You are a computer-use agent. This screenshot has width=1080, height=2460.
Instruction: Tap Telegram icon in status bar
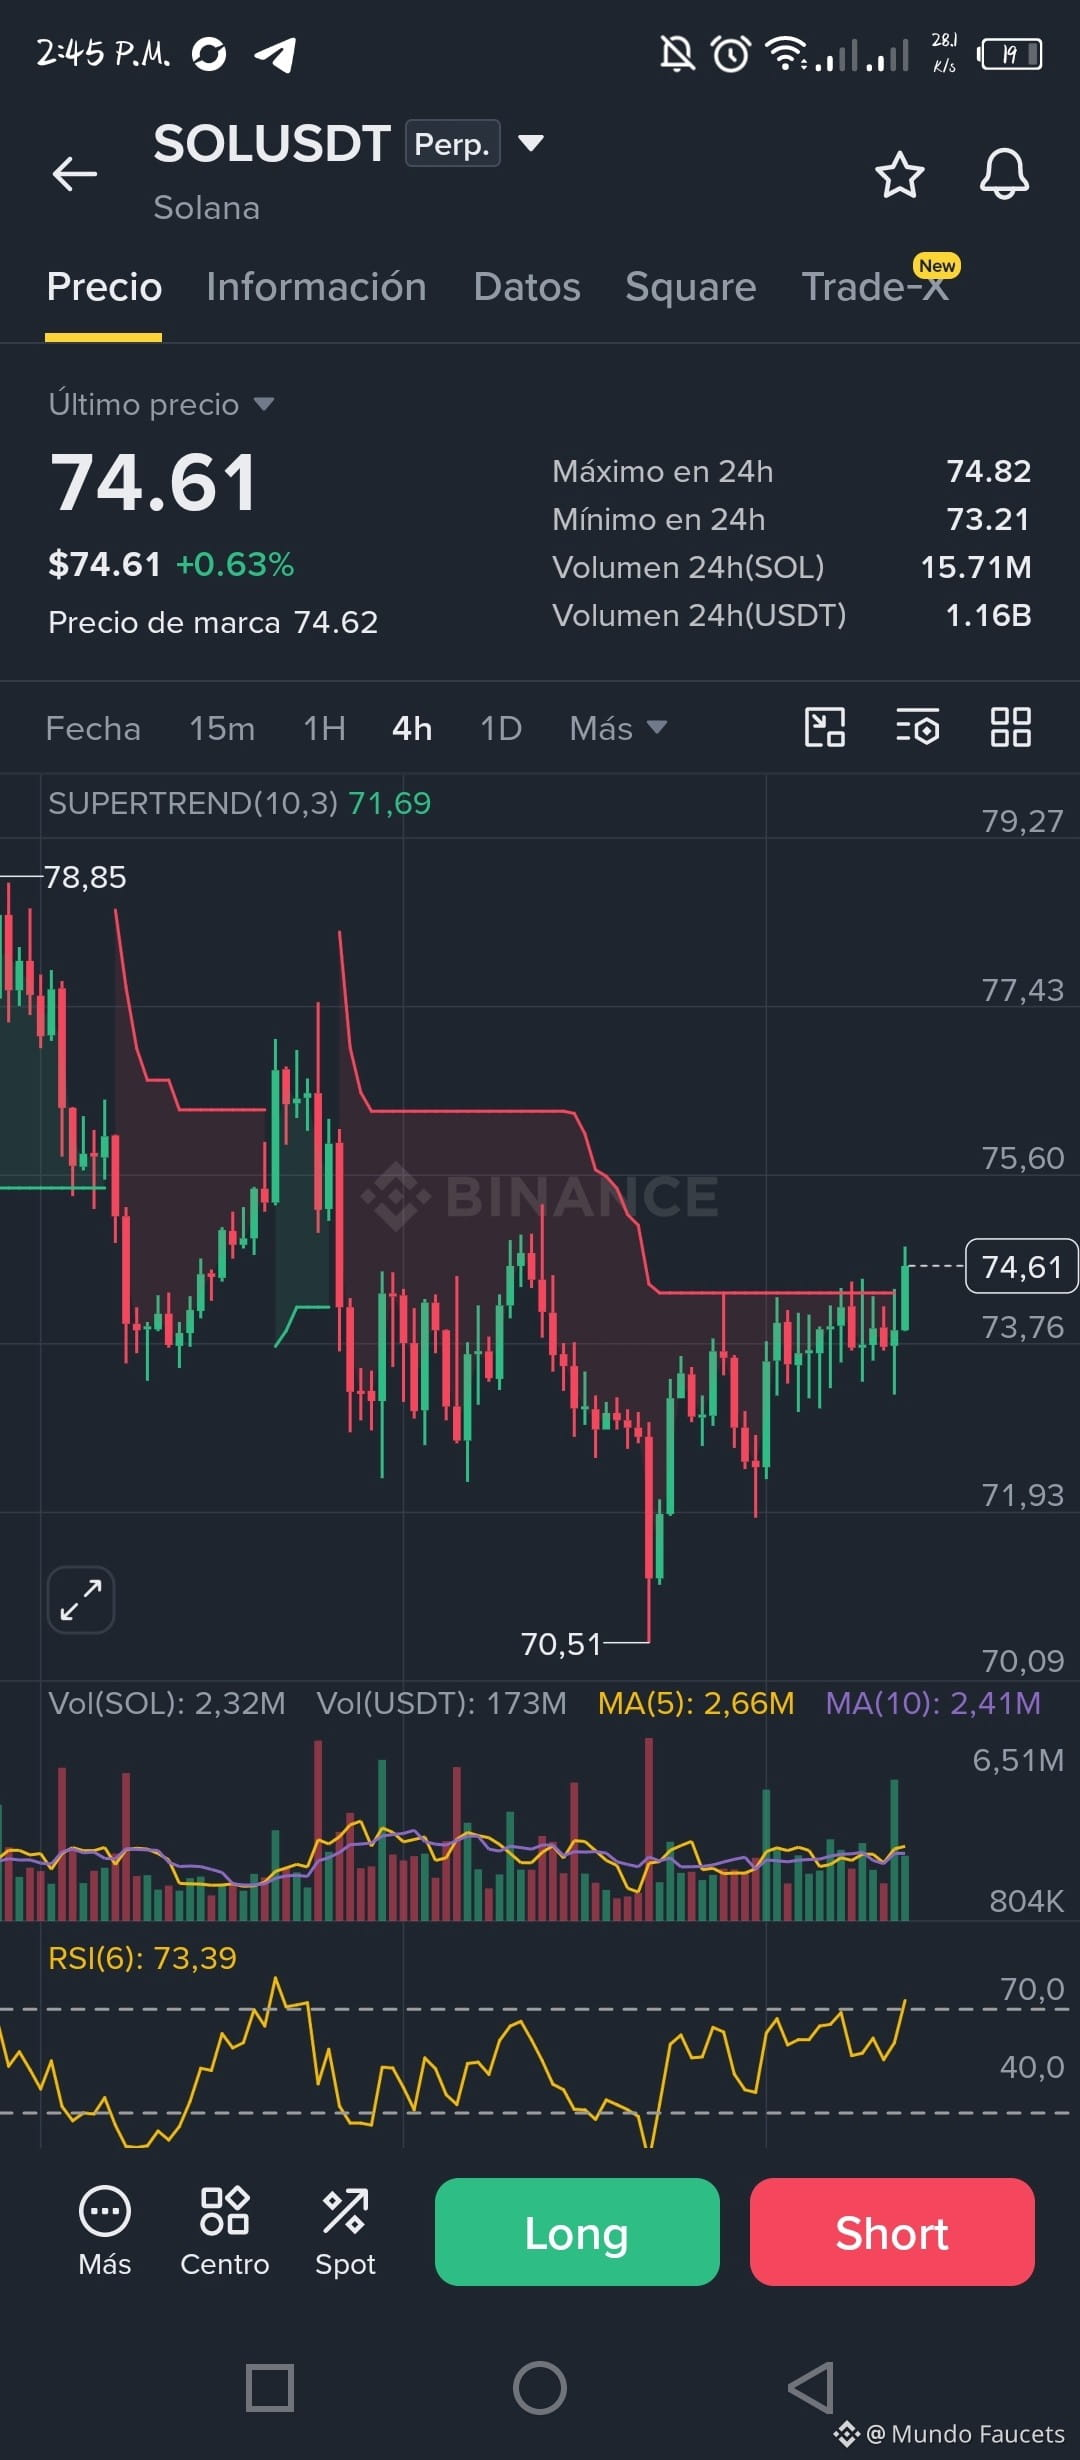275,54
